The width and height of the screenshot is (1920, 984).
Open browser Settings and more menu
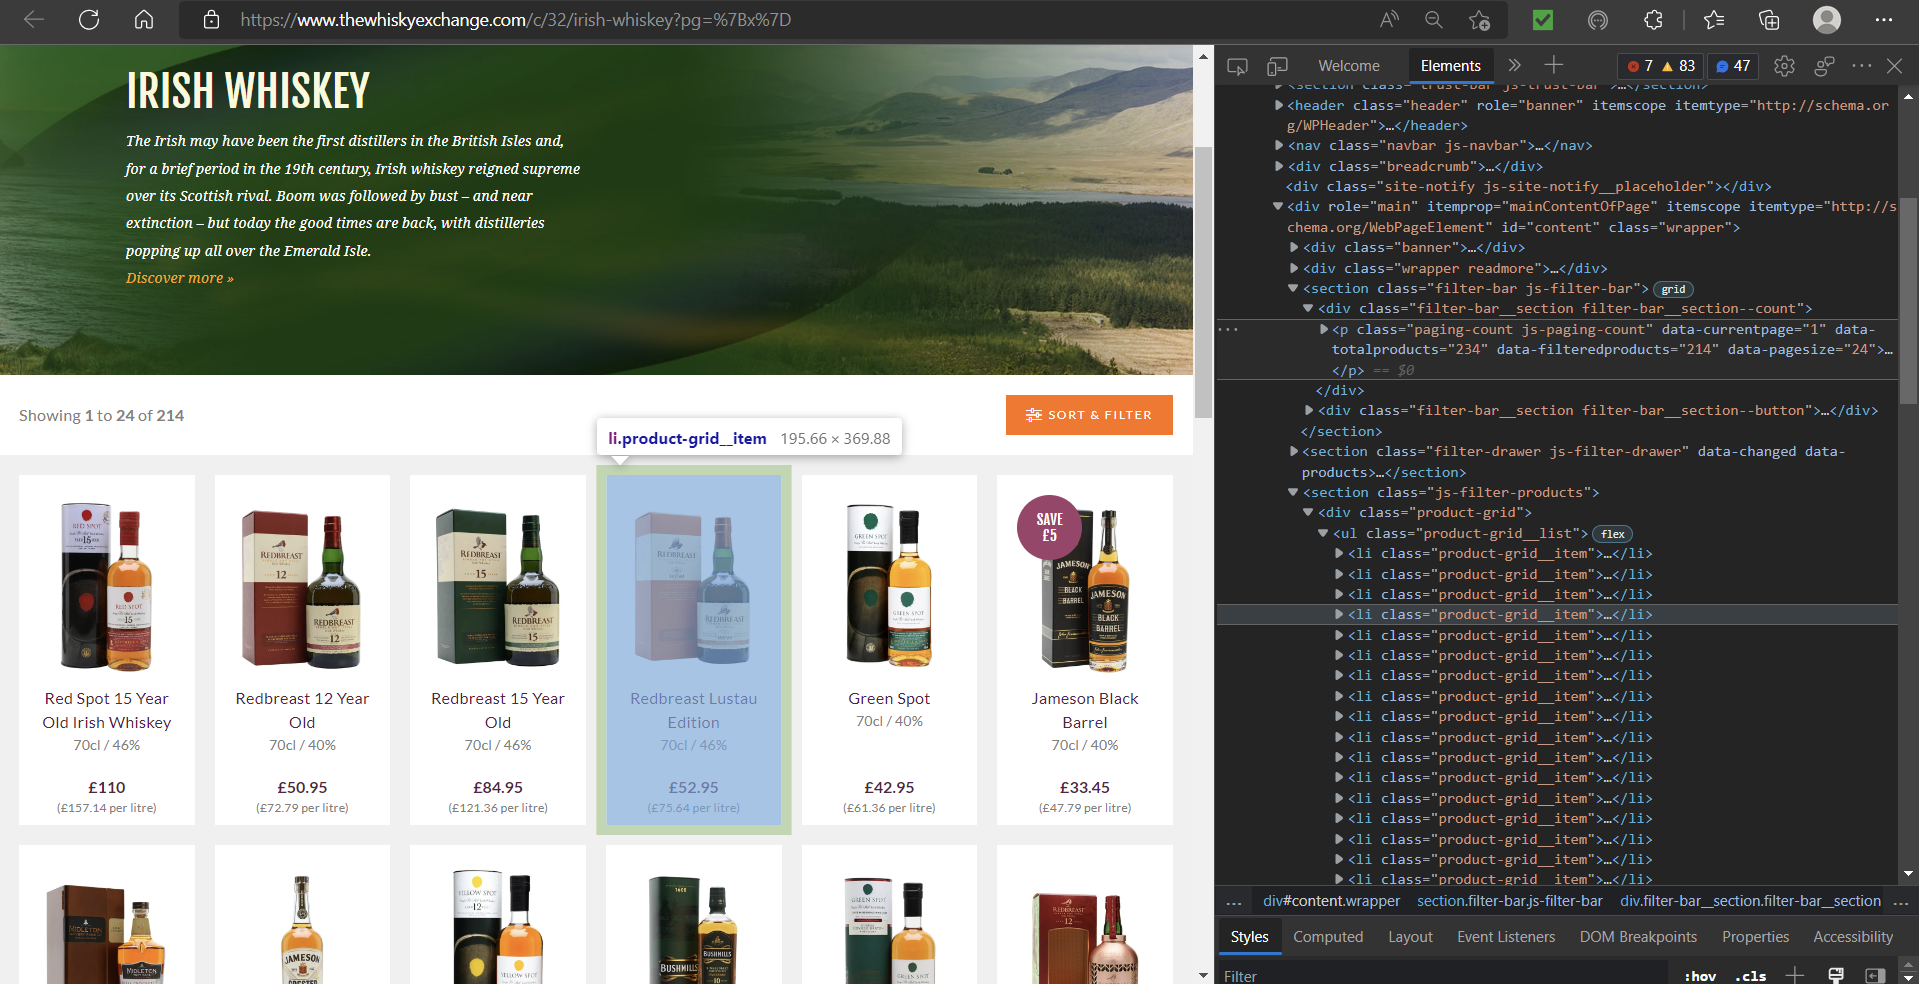pyautogui.click(x=1884, y=20)
